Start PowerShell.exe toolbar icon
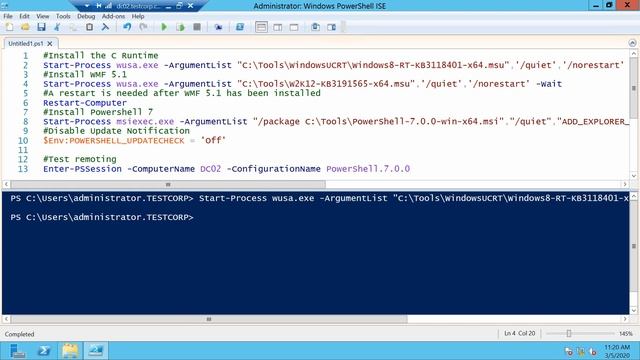The width and height of the screenshot is (640, 360). tap(240, 27)
